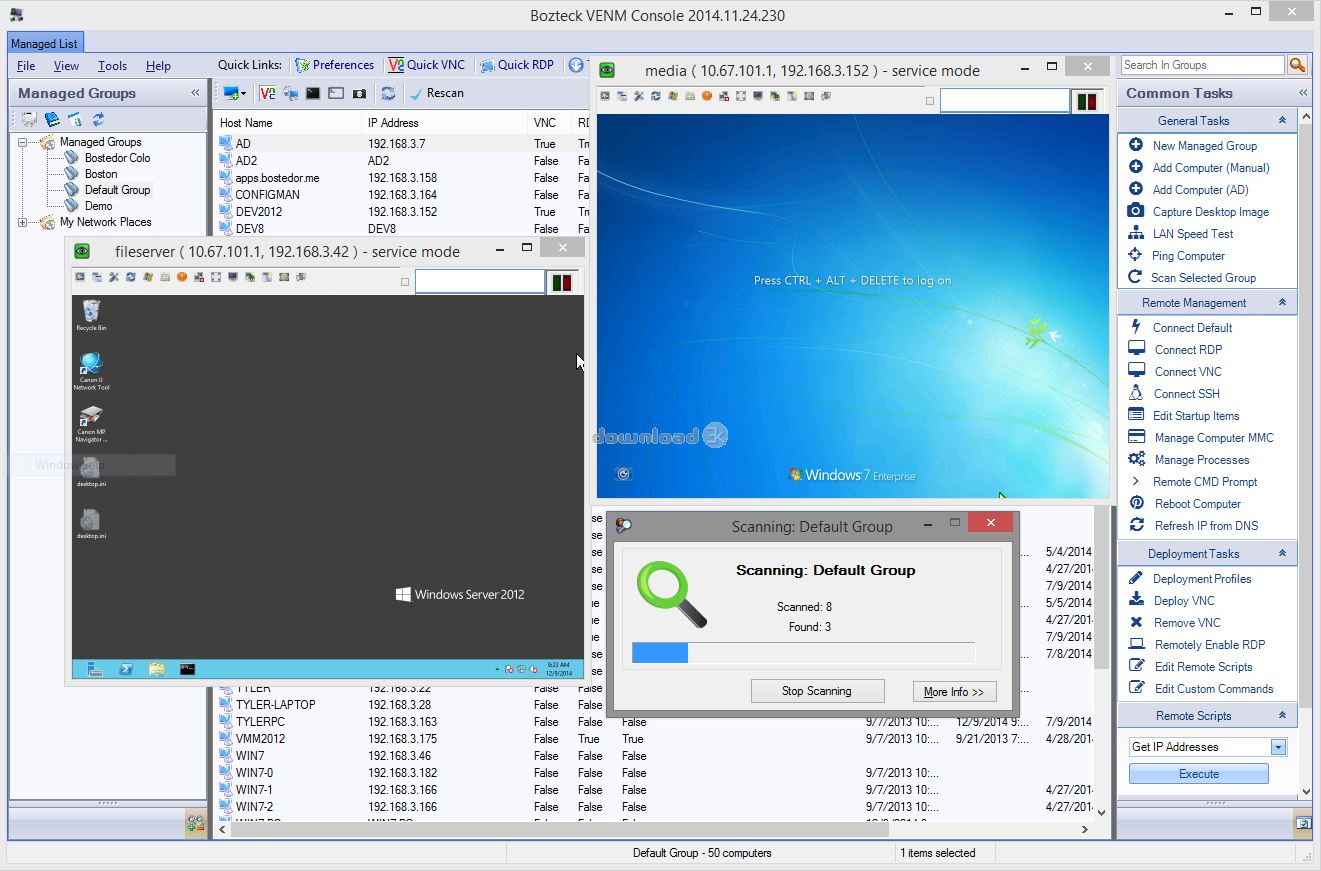The height and width of the screenshot is (871, 1321).
Task: Switch to the Managed List tab
Action: click(x=44, y=43)
